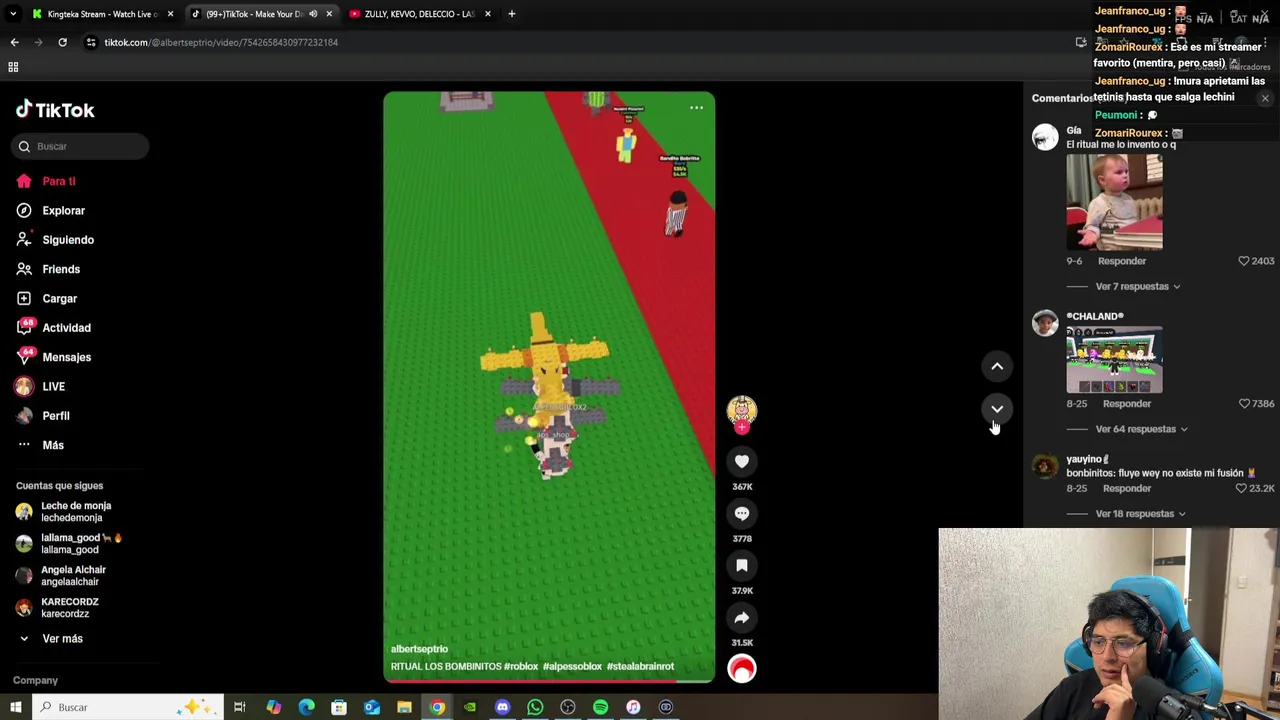The image size is (1280, 720).
Task: Switch to ZULLY, KEVVO, DELECCIO YouTube tab
Action: 420,14
